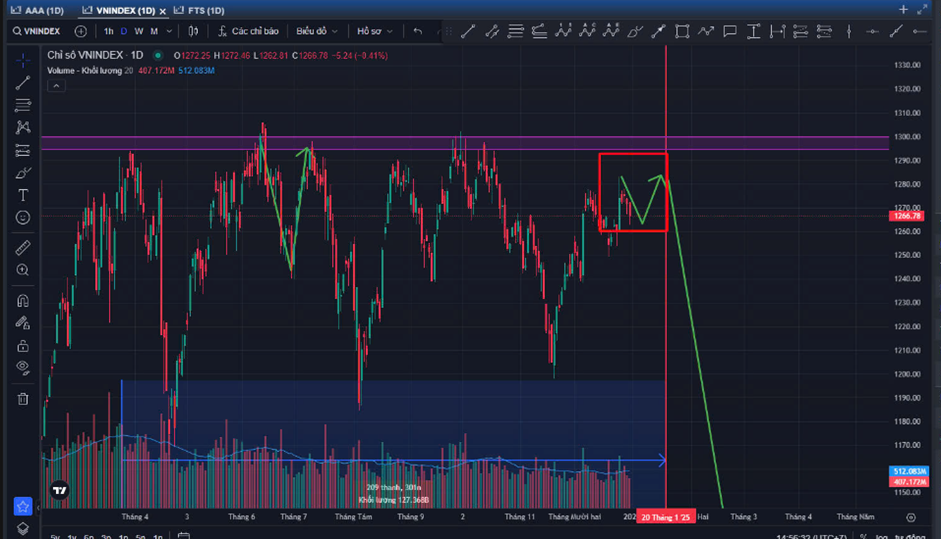
Task: Select the arrow marker tool in top toolbar
Action: [658, 31]
